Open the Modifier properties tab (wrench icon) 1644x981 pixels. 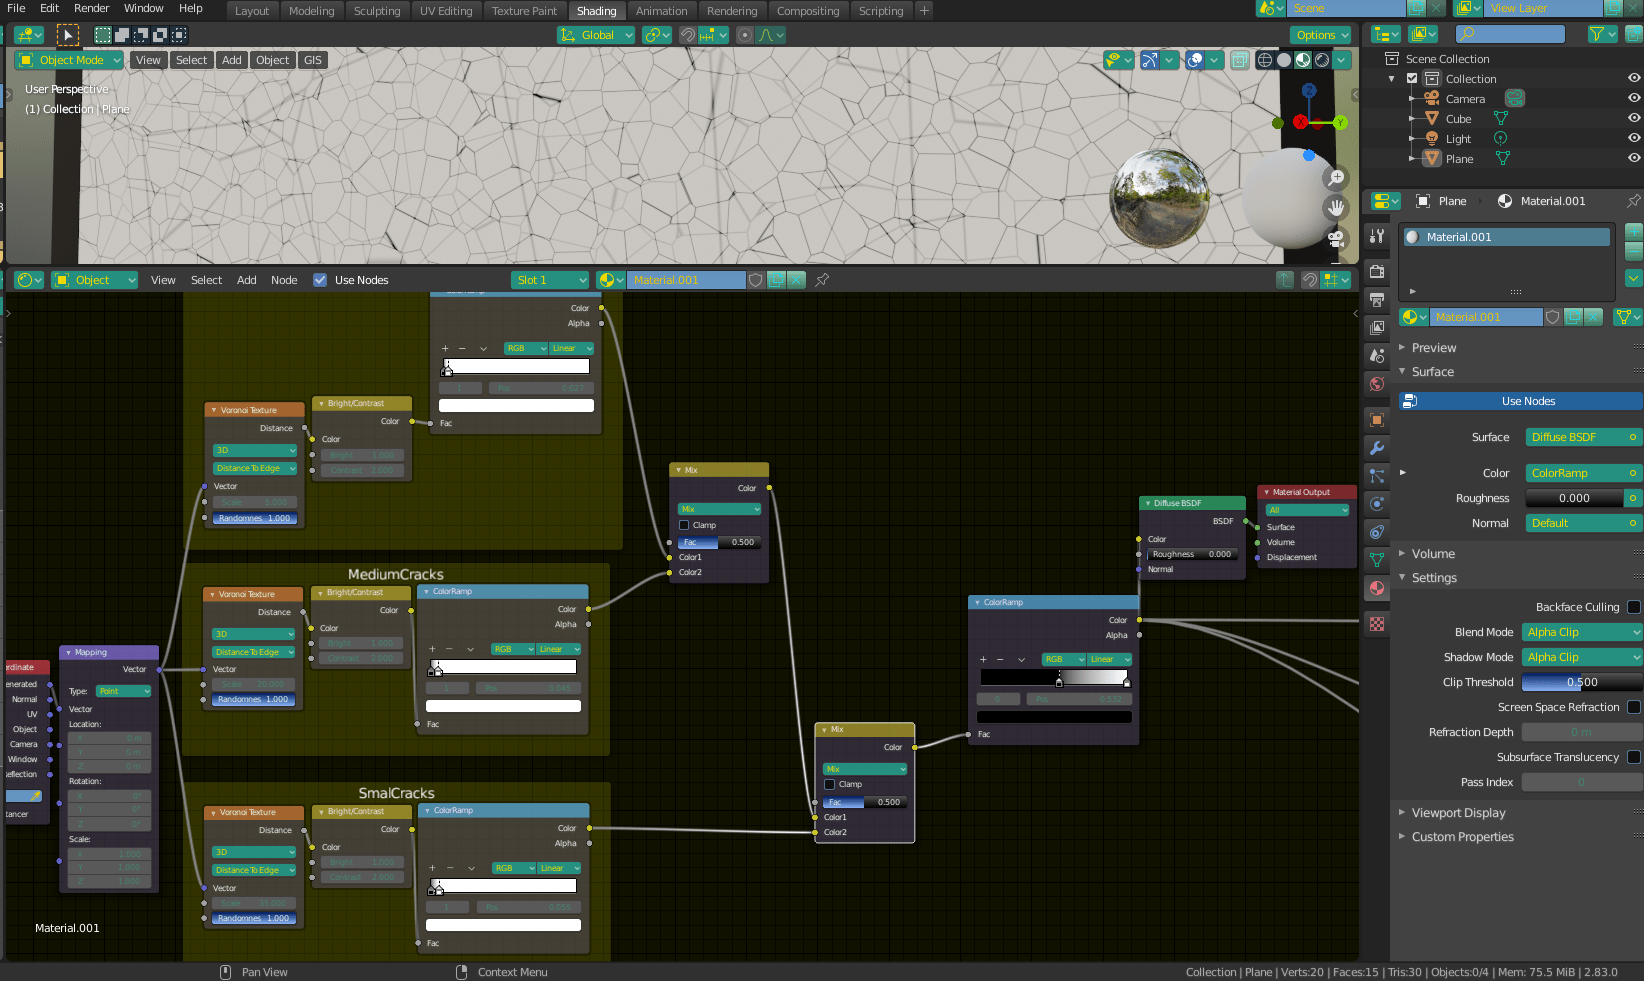1376,449
